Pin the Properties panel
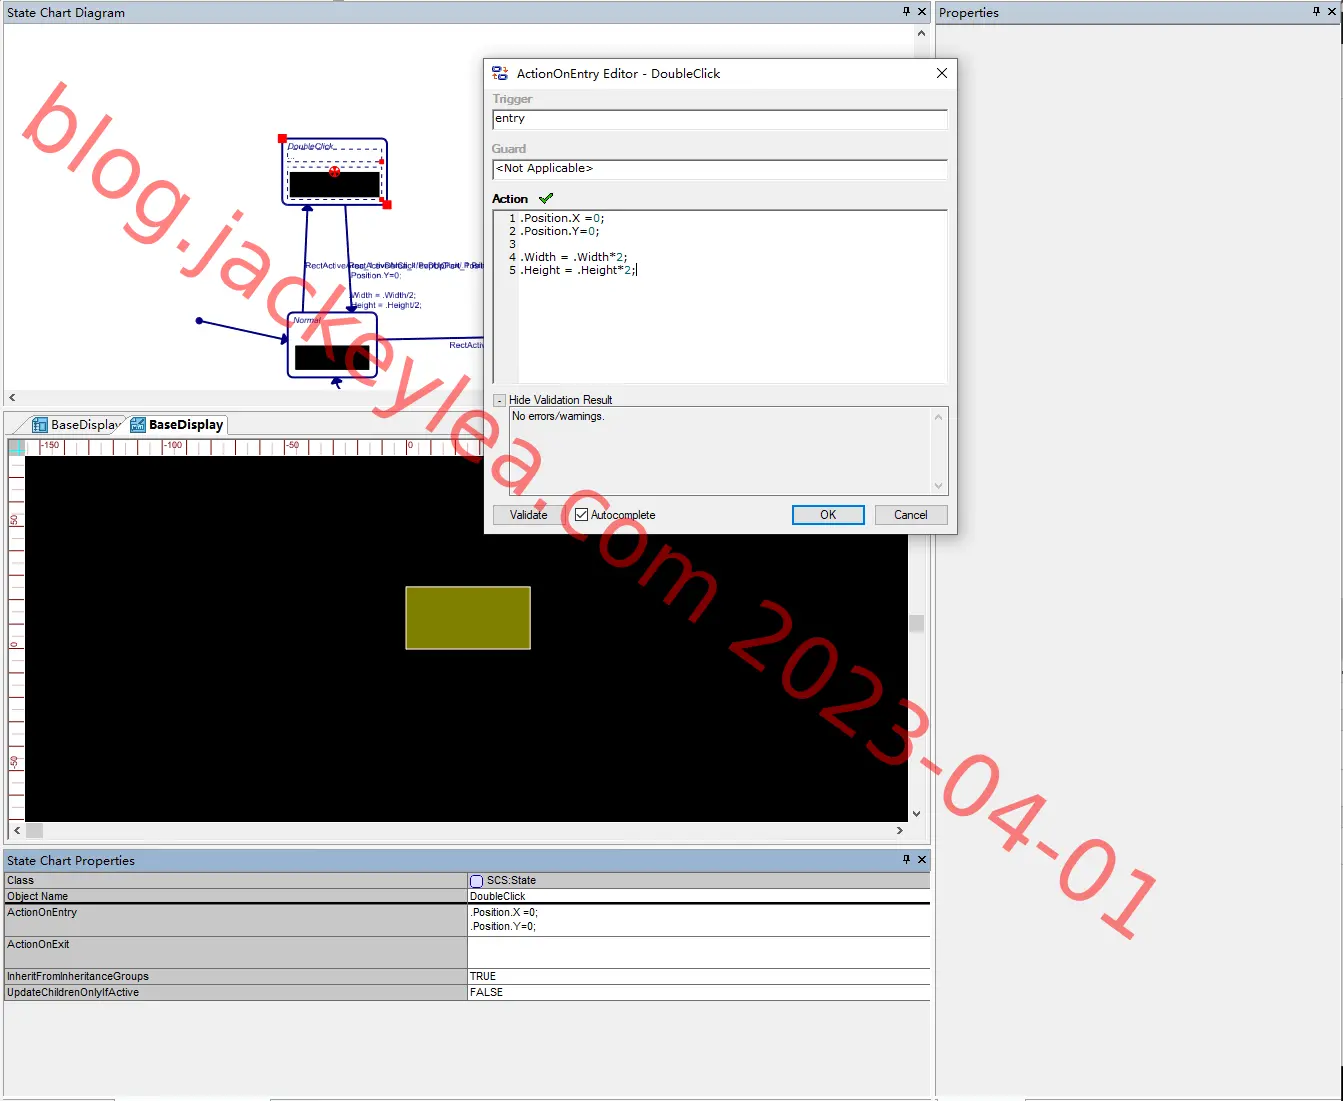The height and width of the screenshot is (1101, 1343). [x=1316, y=12]
